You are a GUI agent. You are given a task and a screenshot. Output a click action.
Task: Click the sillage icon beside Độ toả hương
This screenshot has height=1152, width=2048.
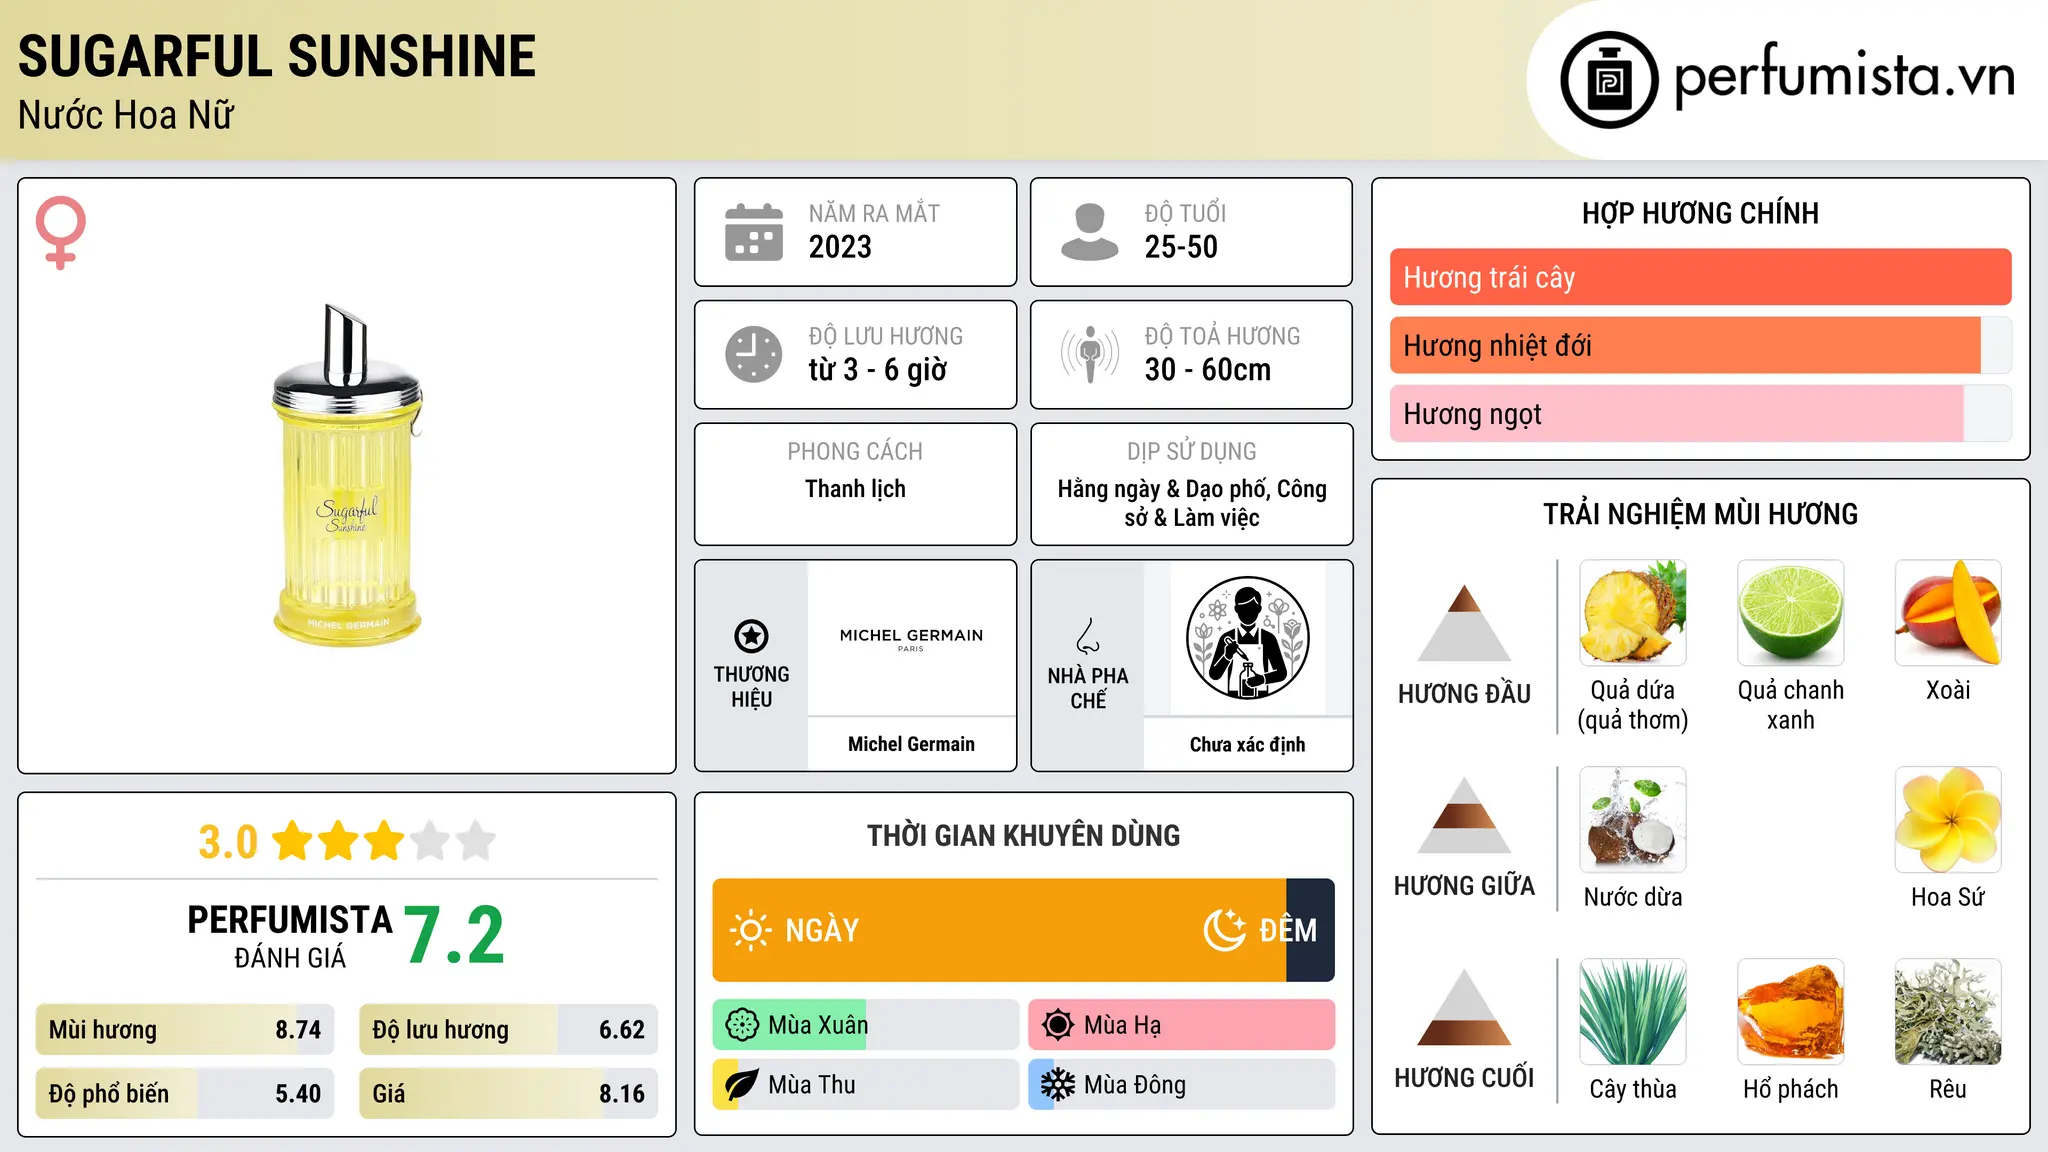pyautogui.click(x=1090, y=354)
